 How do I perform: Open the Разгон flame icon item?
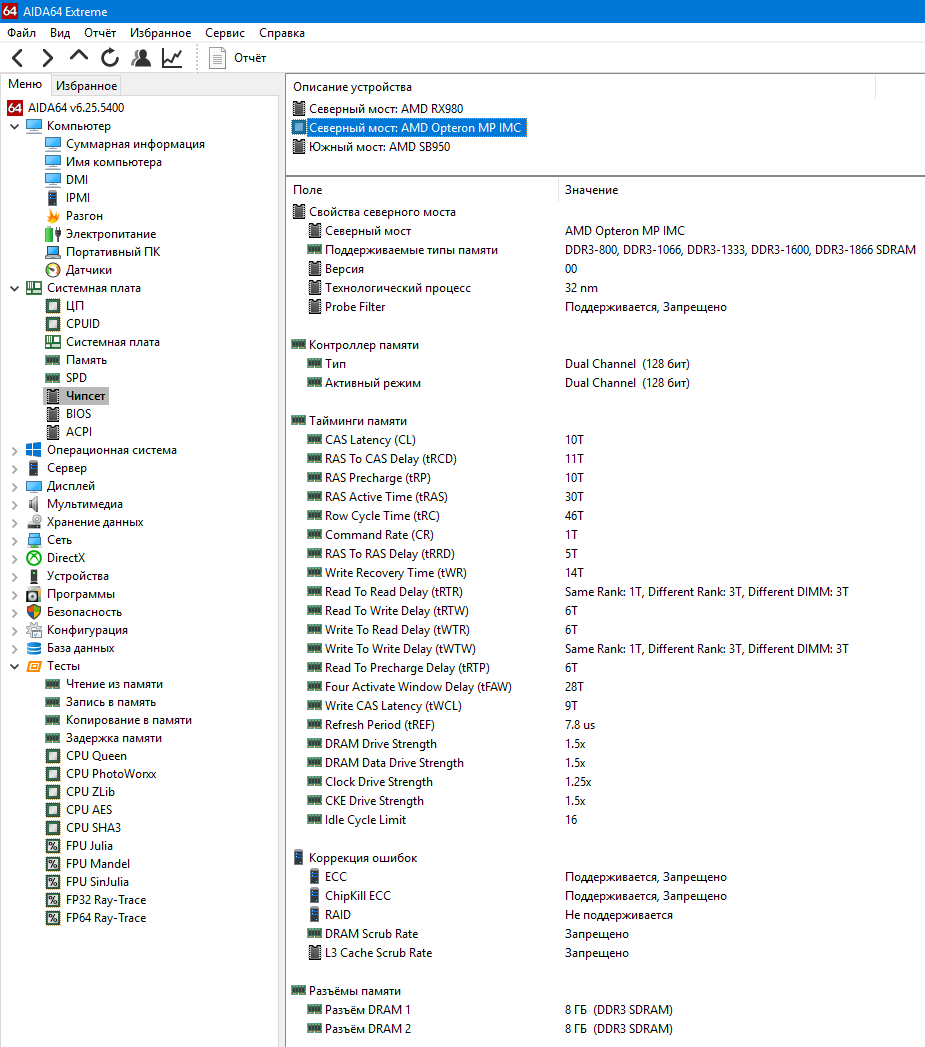(53, 216)
